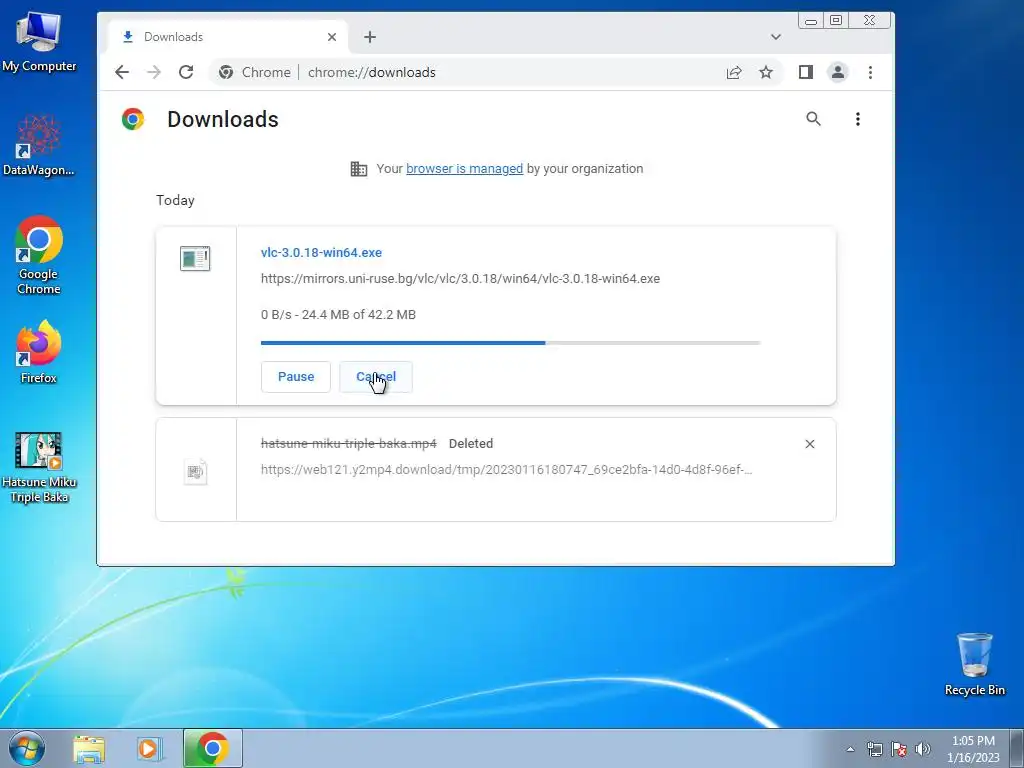Open the Downloads page more actions menu

click(x=857, y=119)
